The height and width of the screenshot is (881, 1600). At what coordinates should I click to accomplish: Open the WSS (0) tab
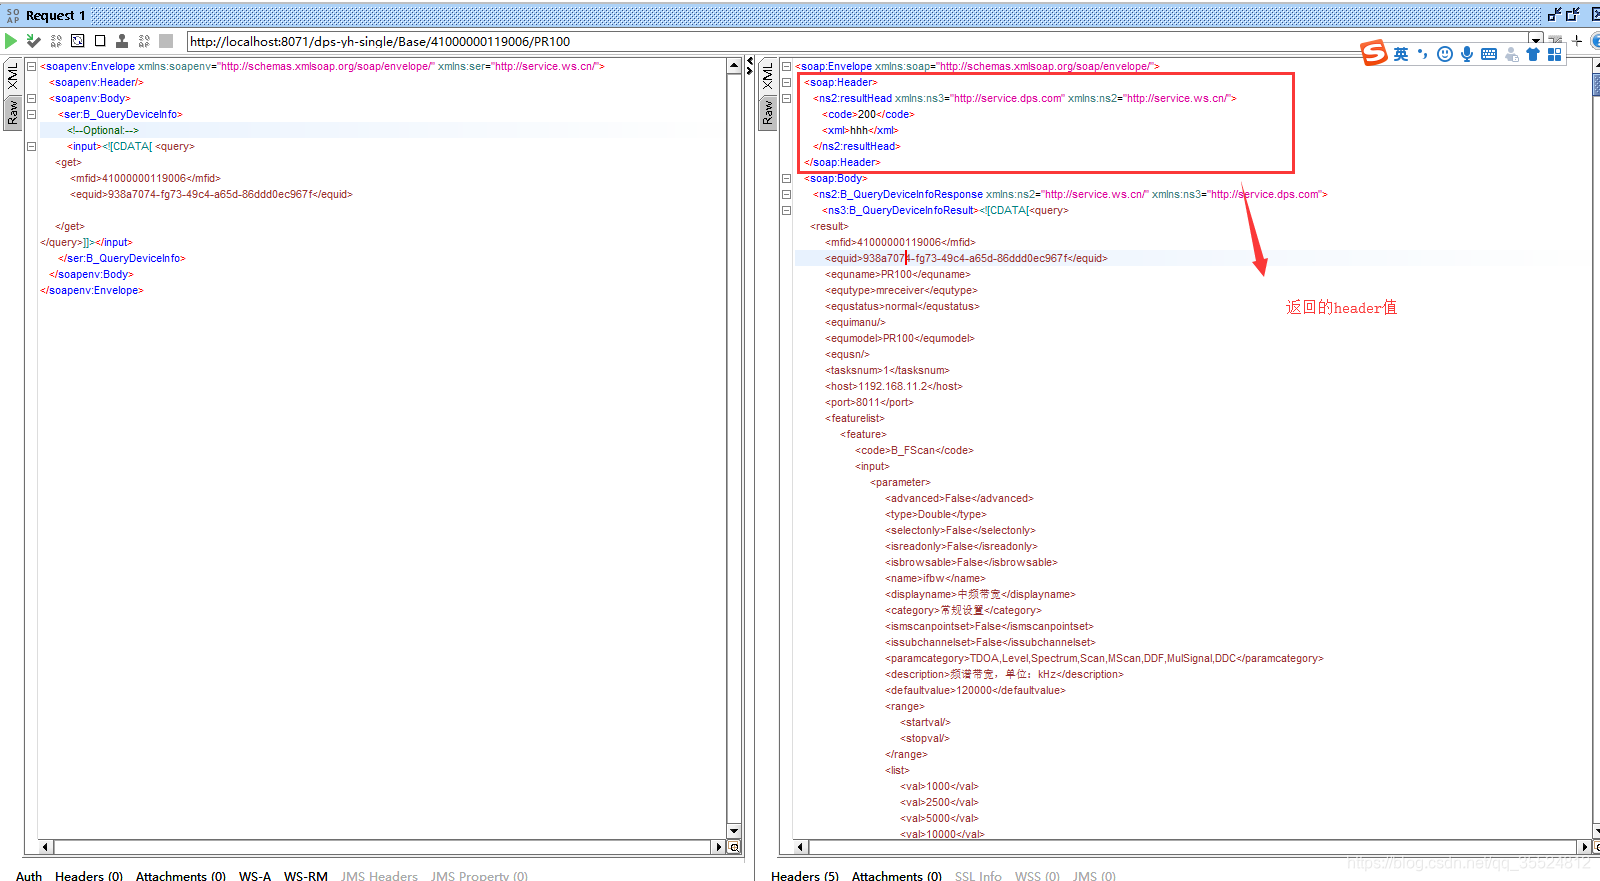point(1037,876)
